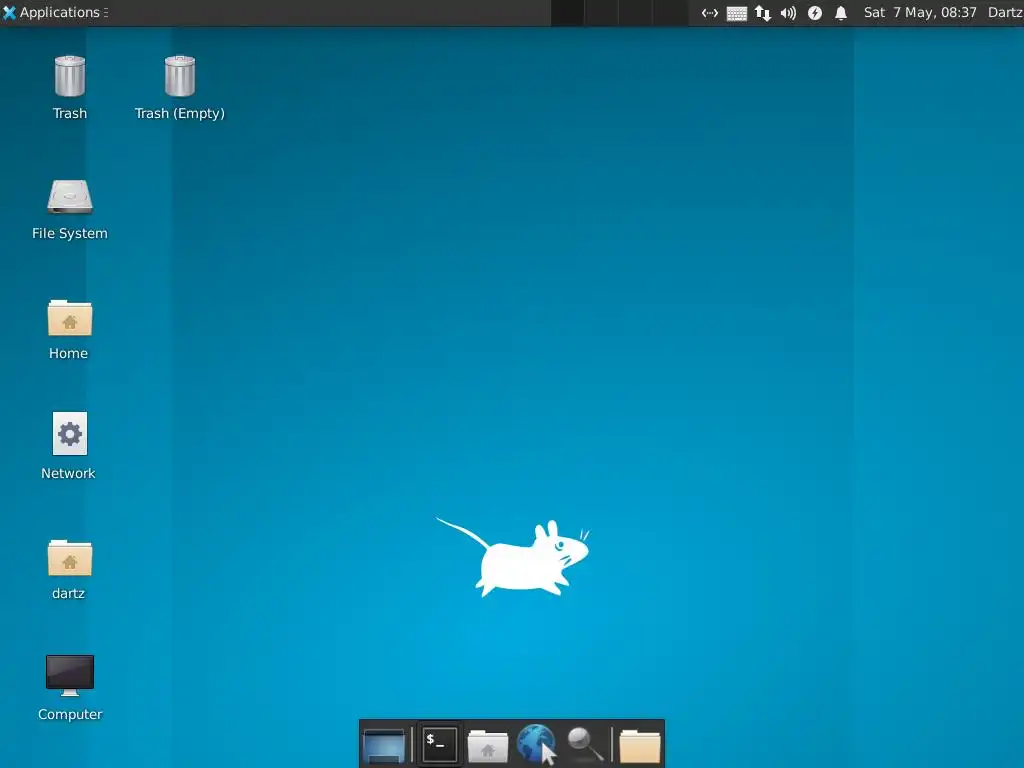Open the up-down network transfer icon

(x=763, y=13)
